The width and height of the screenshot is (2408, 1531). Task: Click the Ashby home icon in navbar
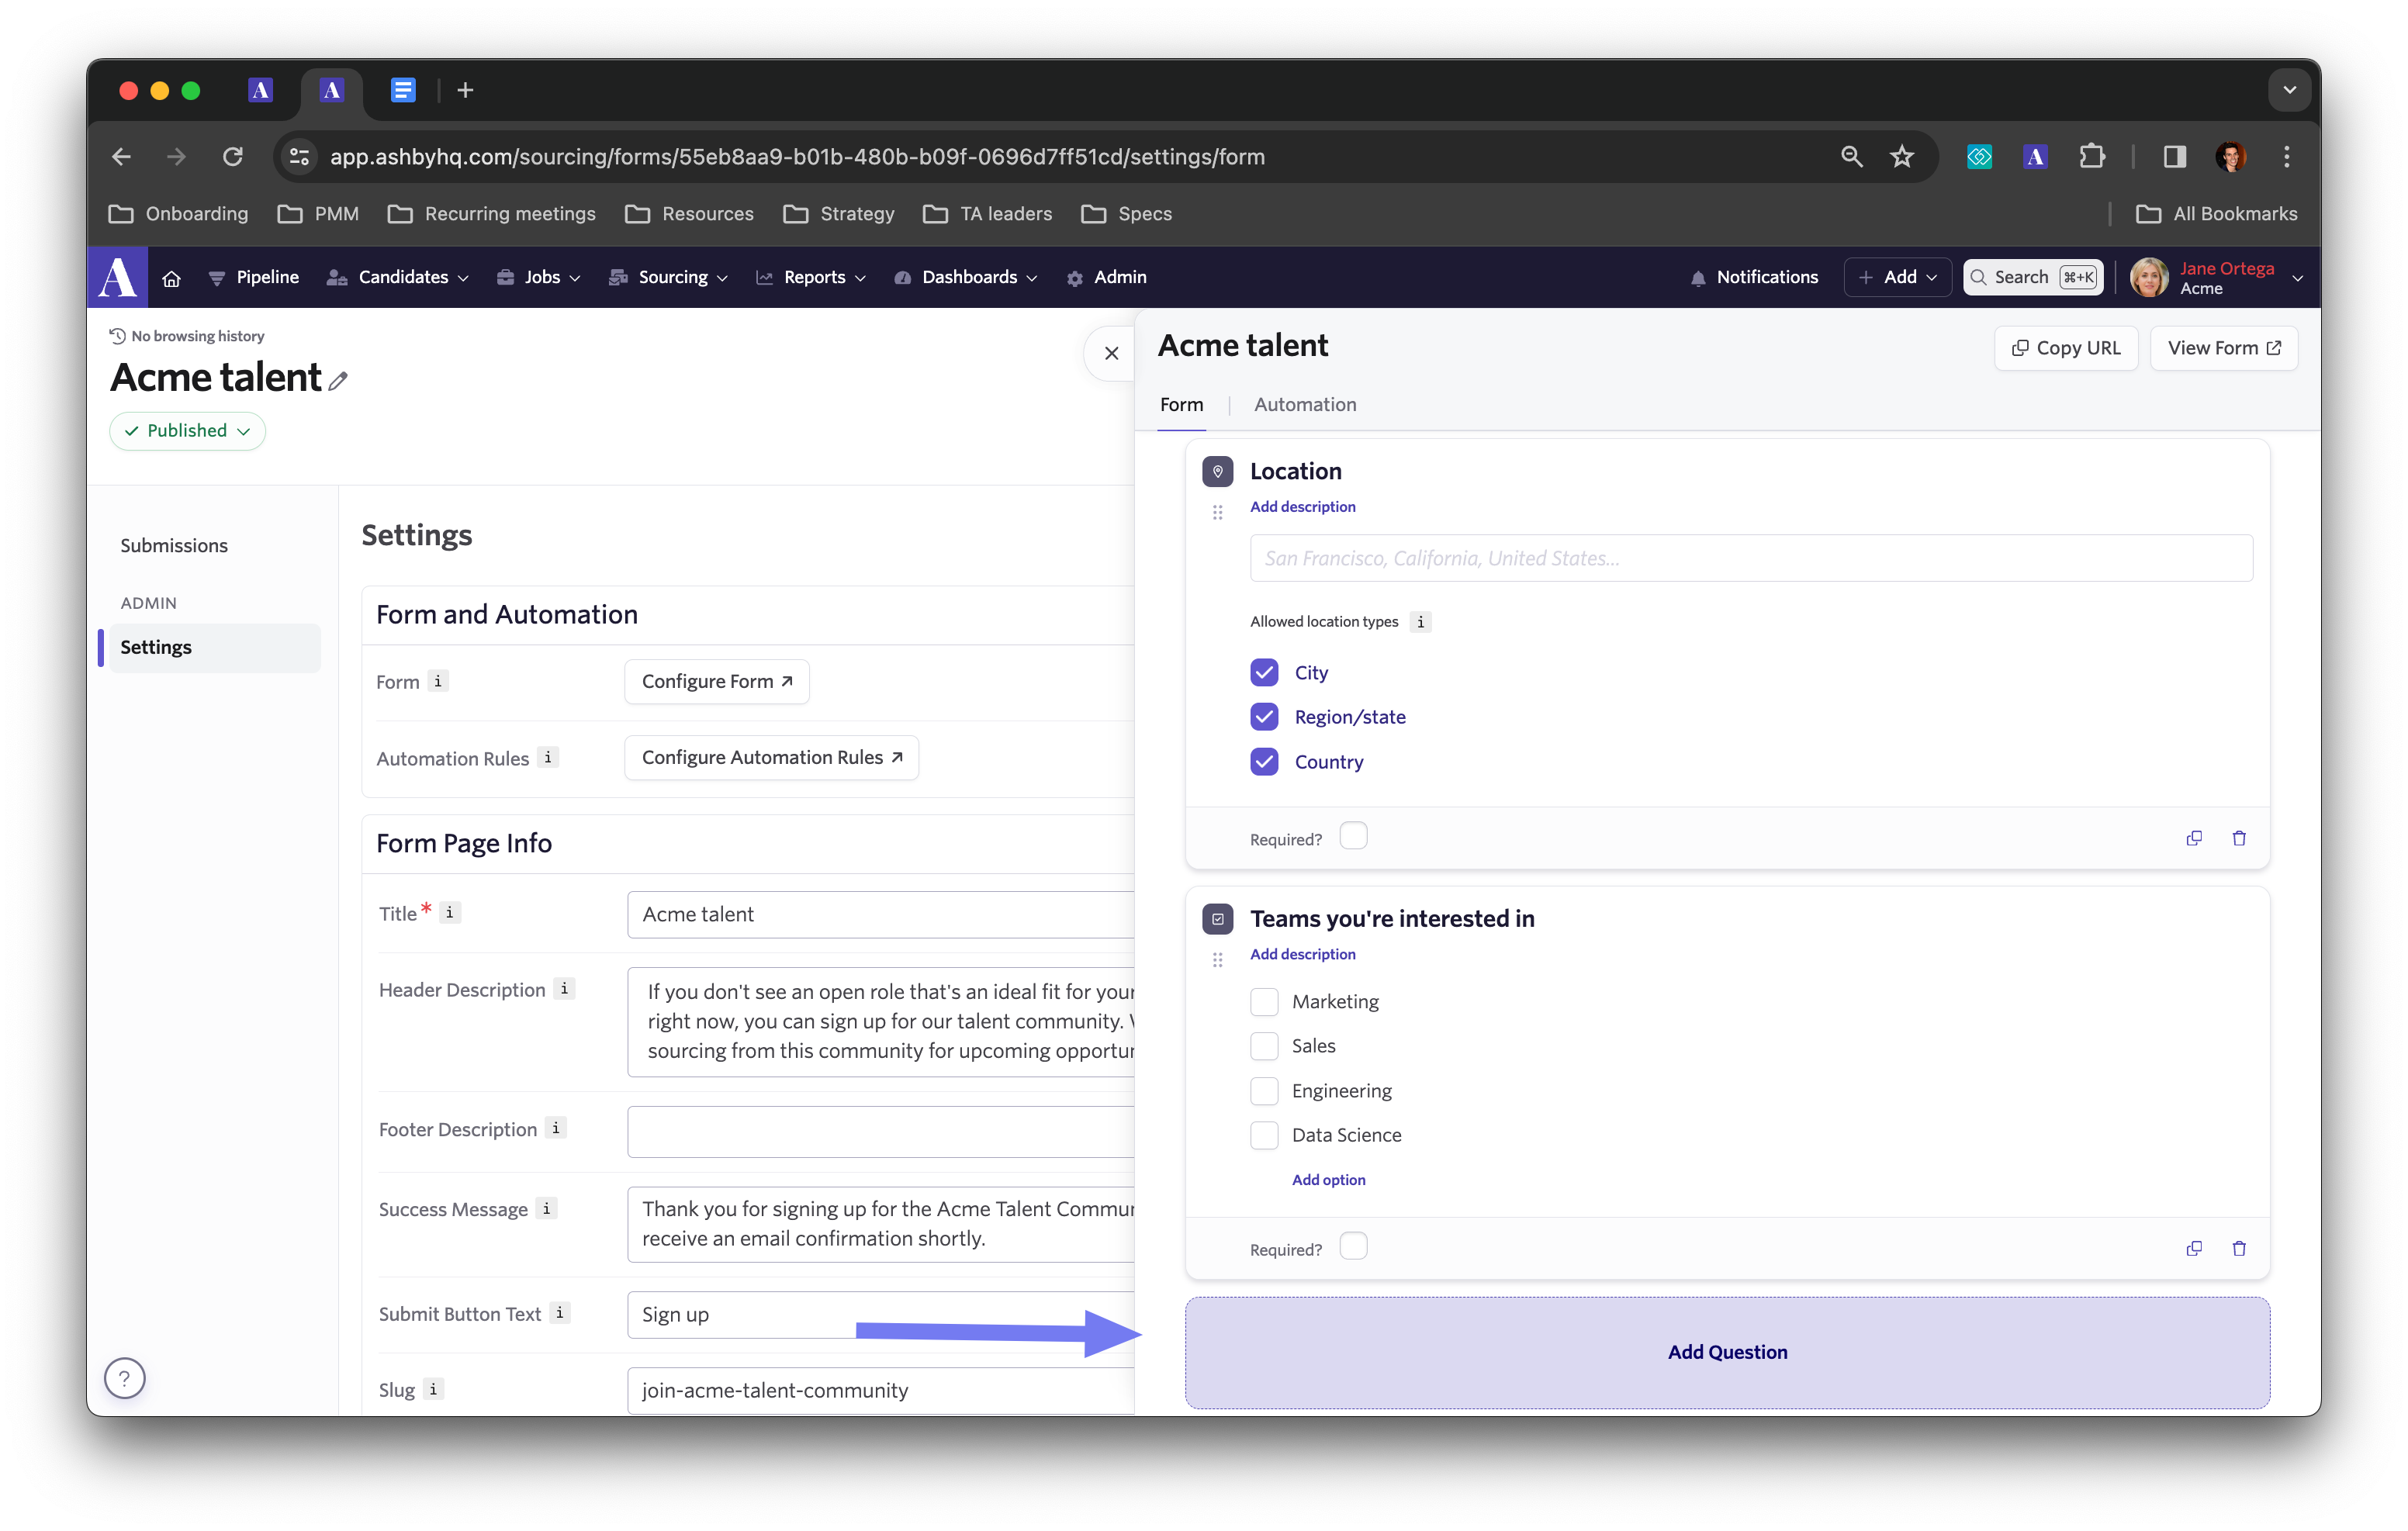[x=171, y=278]
